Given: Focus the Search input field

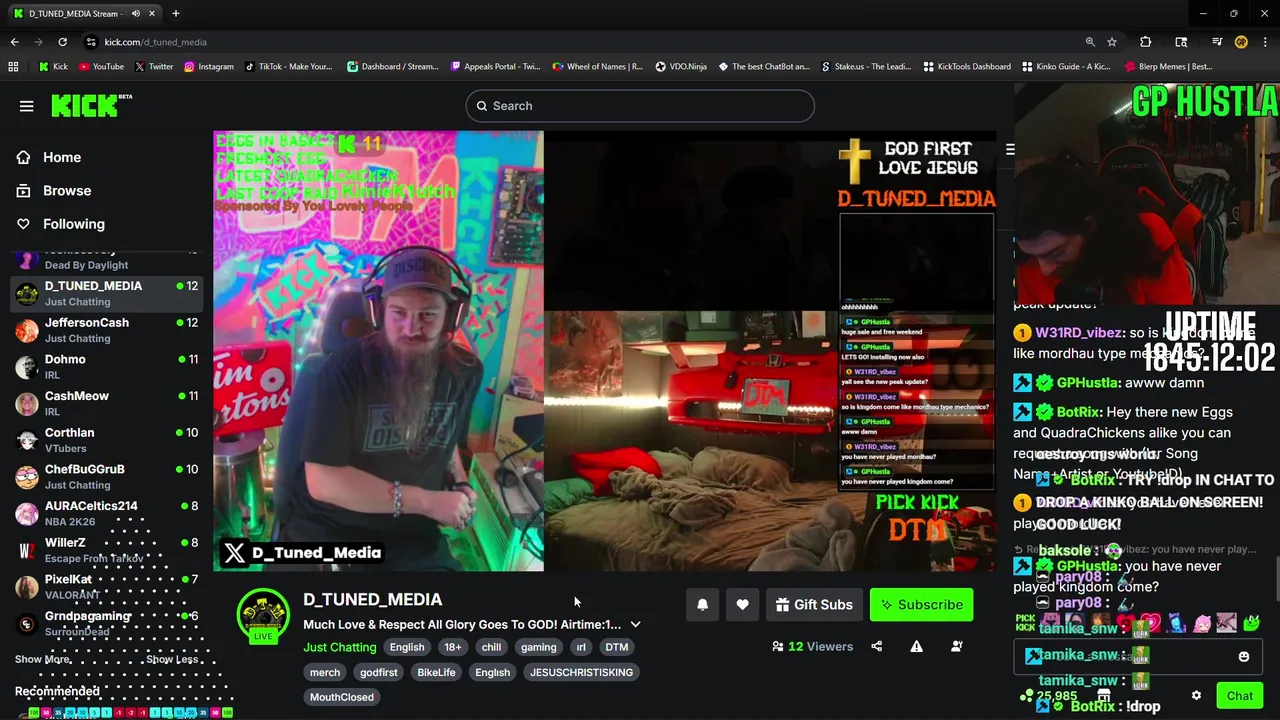Looking at the screenshot, I should pyautogui.click(x=640, y=106).
